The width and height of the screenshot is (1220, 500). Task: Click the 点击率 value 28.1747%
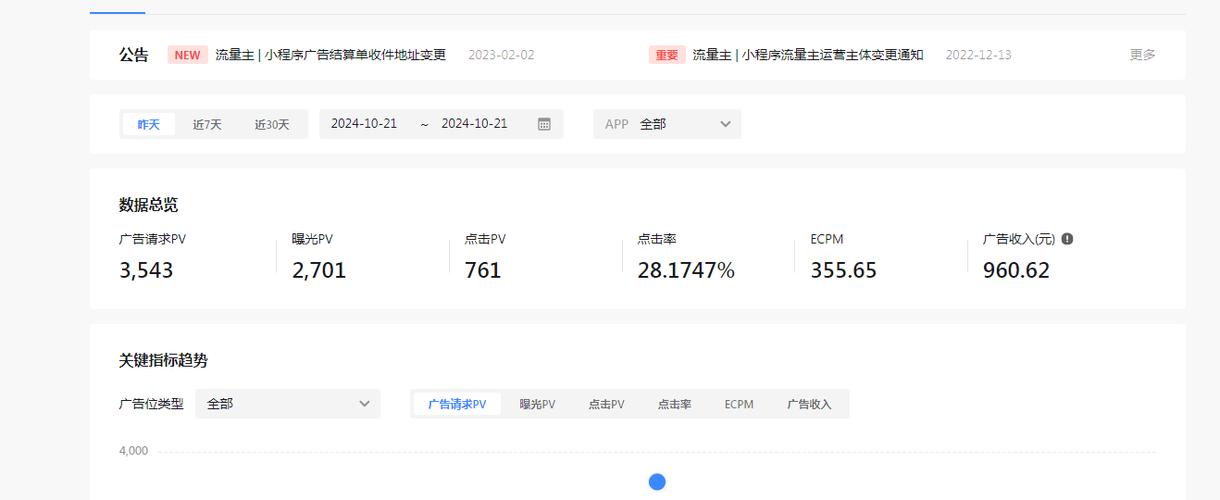click(686, 271)
